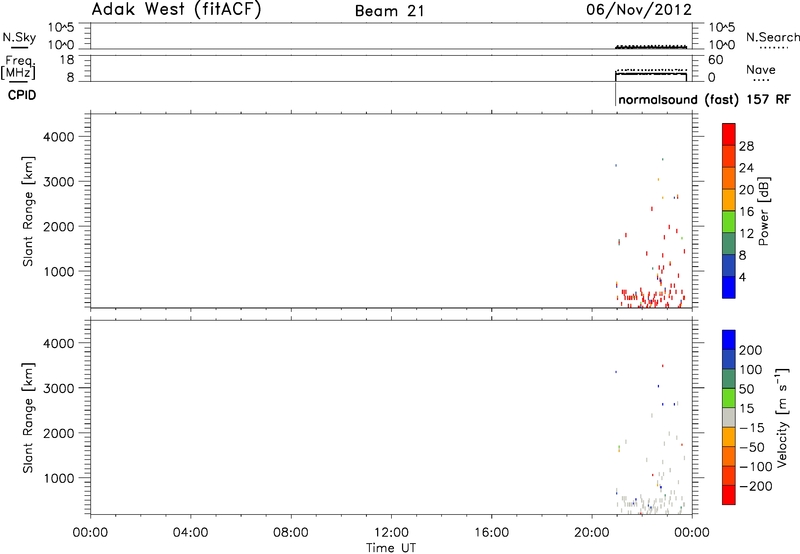Click the Velocity colorbar value '-15'
The width and height of the screenshot is (800, 554).
[752, 428]
